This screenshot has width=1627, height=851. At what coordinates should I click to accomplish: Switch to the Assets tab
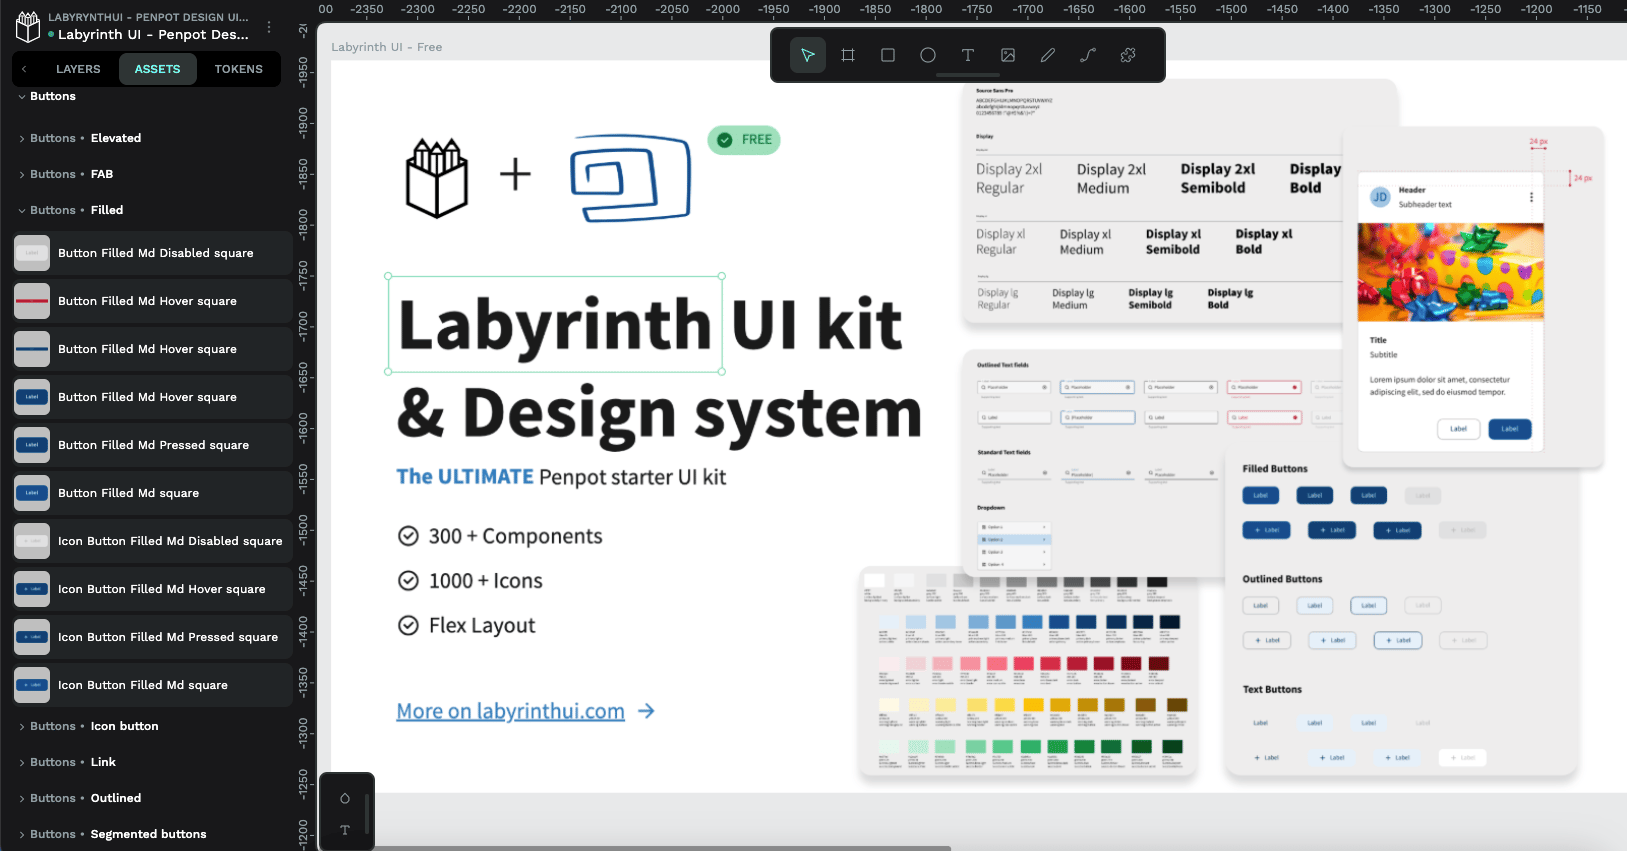[x=158, y=69]
